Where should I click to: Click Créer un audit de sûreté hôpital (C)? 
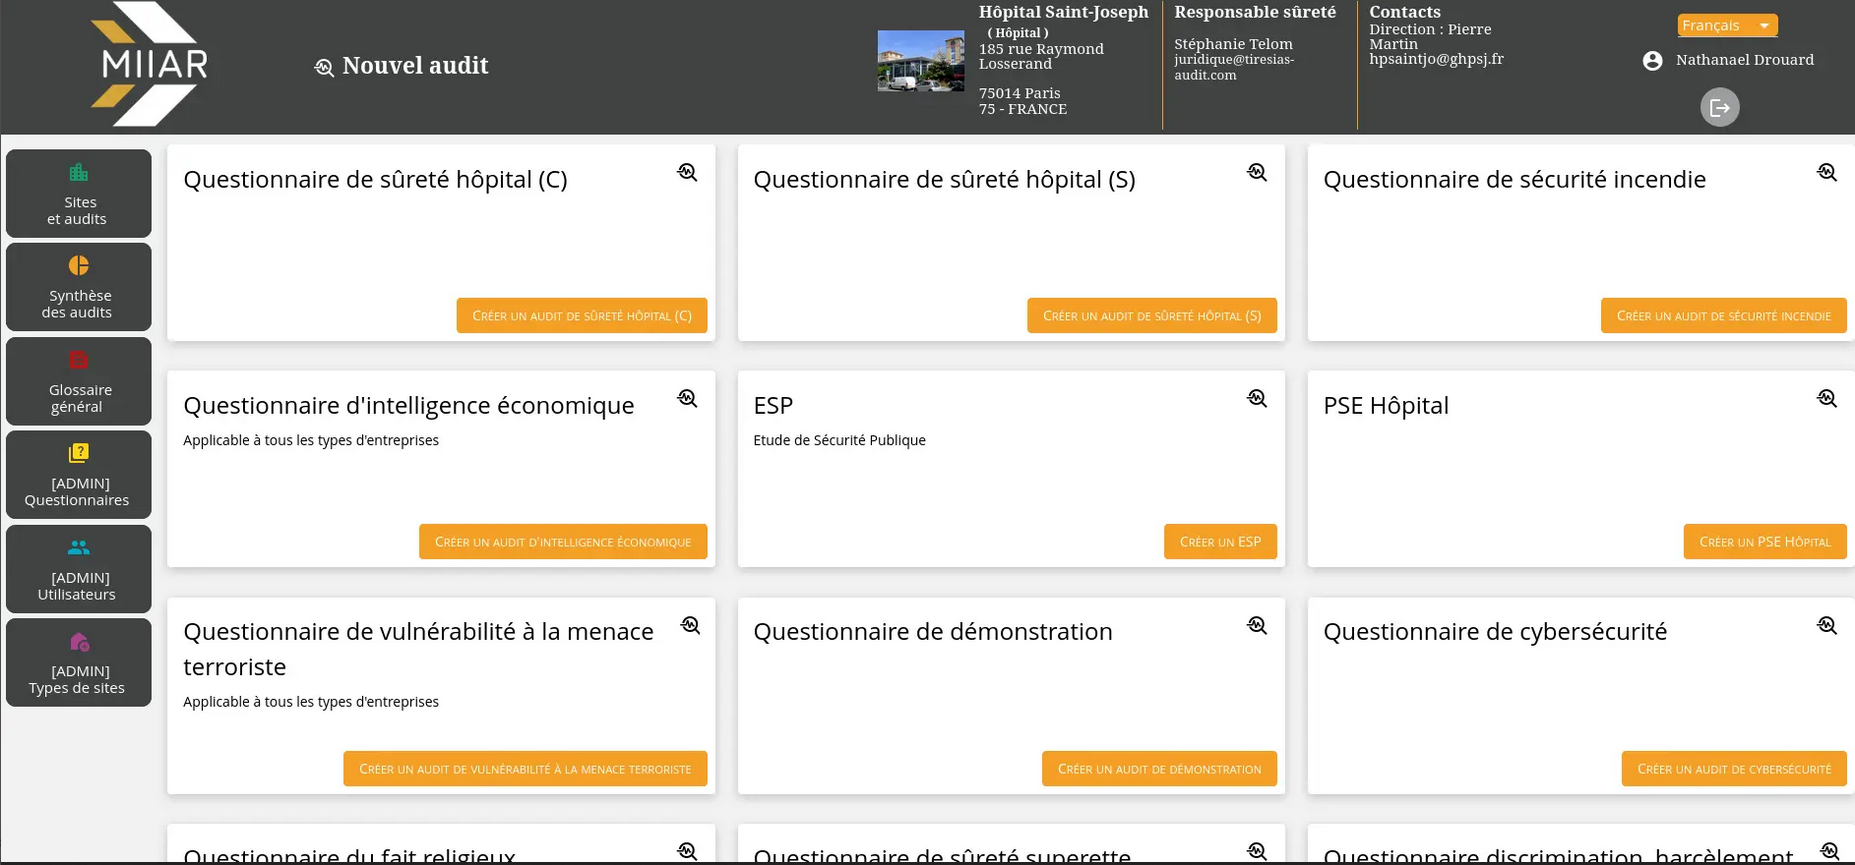(x=582, y=316)
